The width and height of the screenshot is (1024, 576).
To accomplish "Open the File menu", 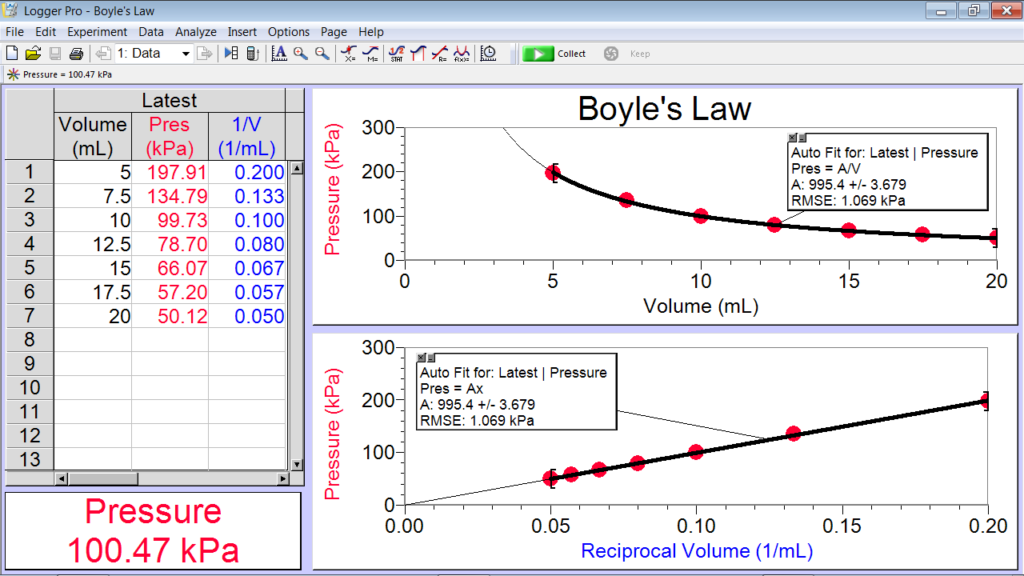I will point(14,32).
